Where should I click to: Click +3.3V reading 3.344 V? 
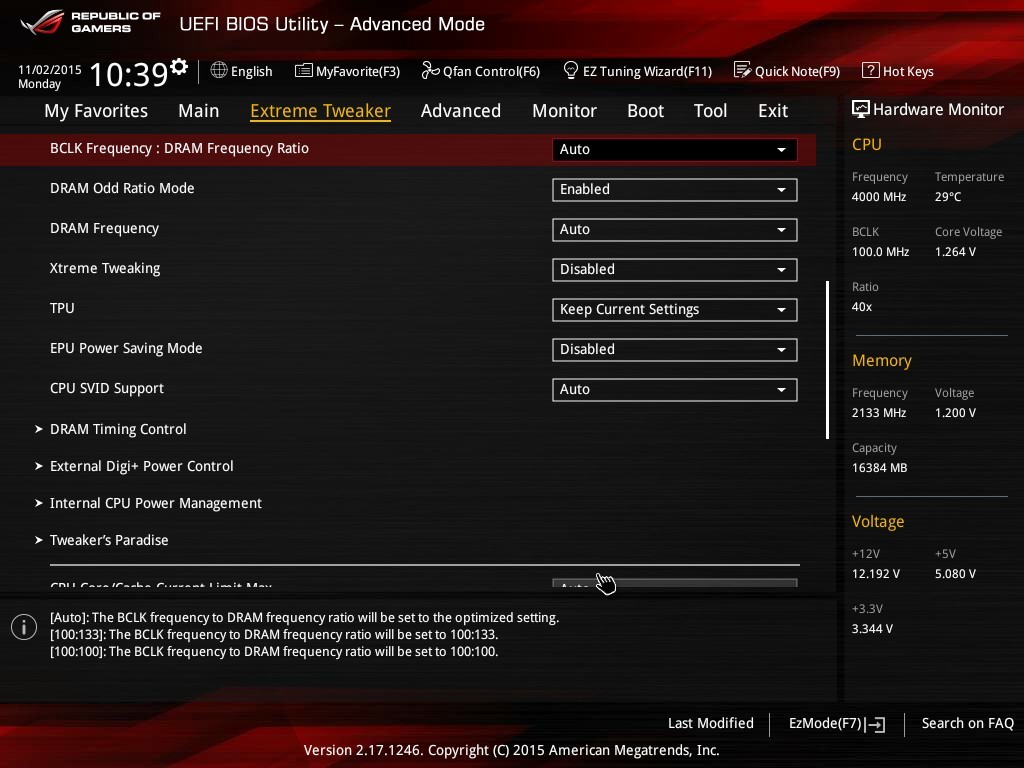(x=872, y=629)
